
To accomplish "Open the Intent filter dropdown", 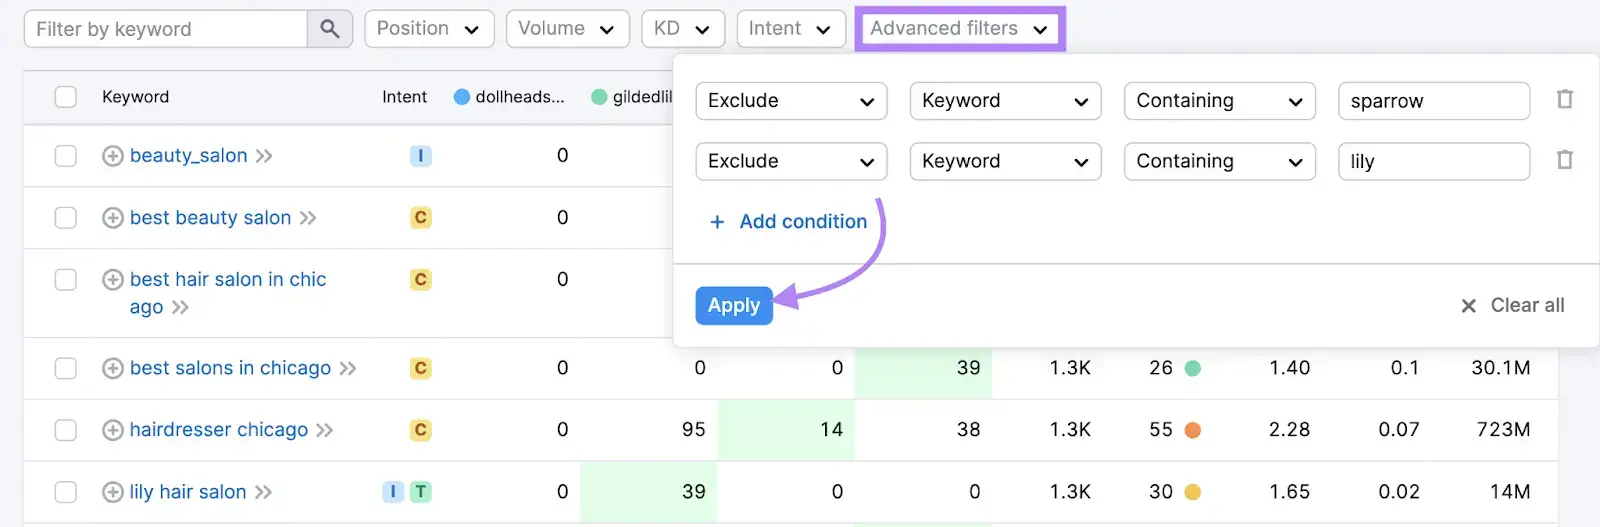I will (x=791, y=29).
